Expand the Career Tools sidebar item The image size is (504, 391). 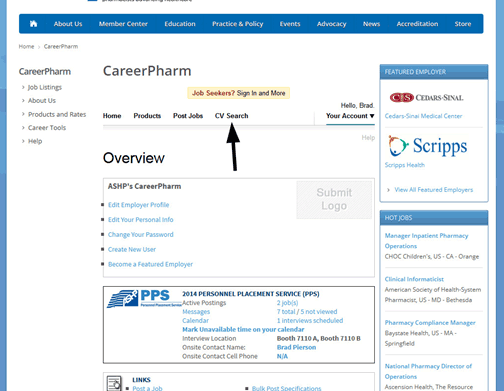[x=47, y=128]
